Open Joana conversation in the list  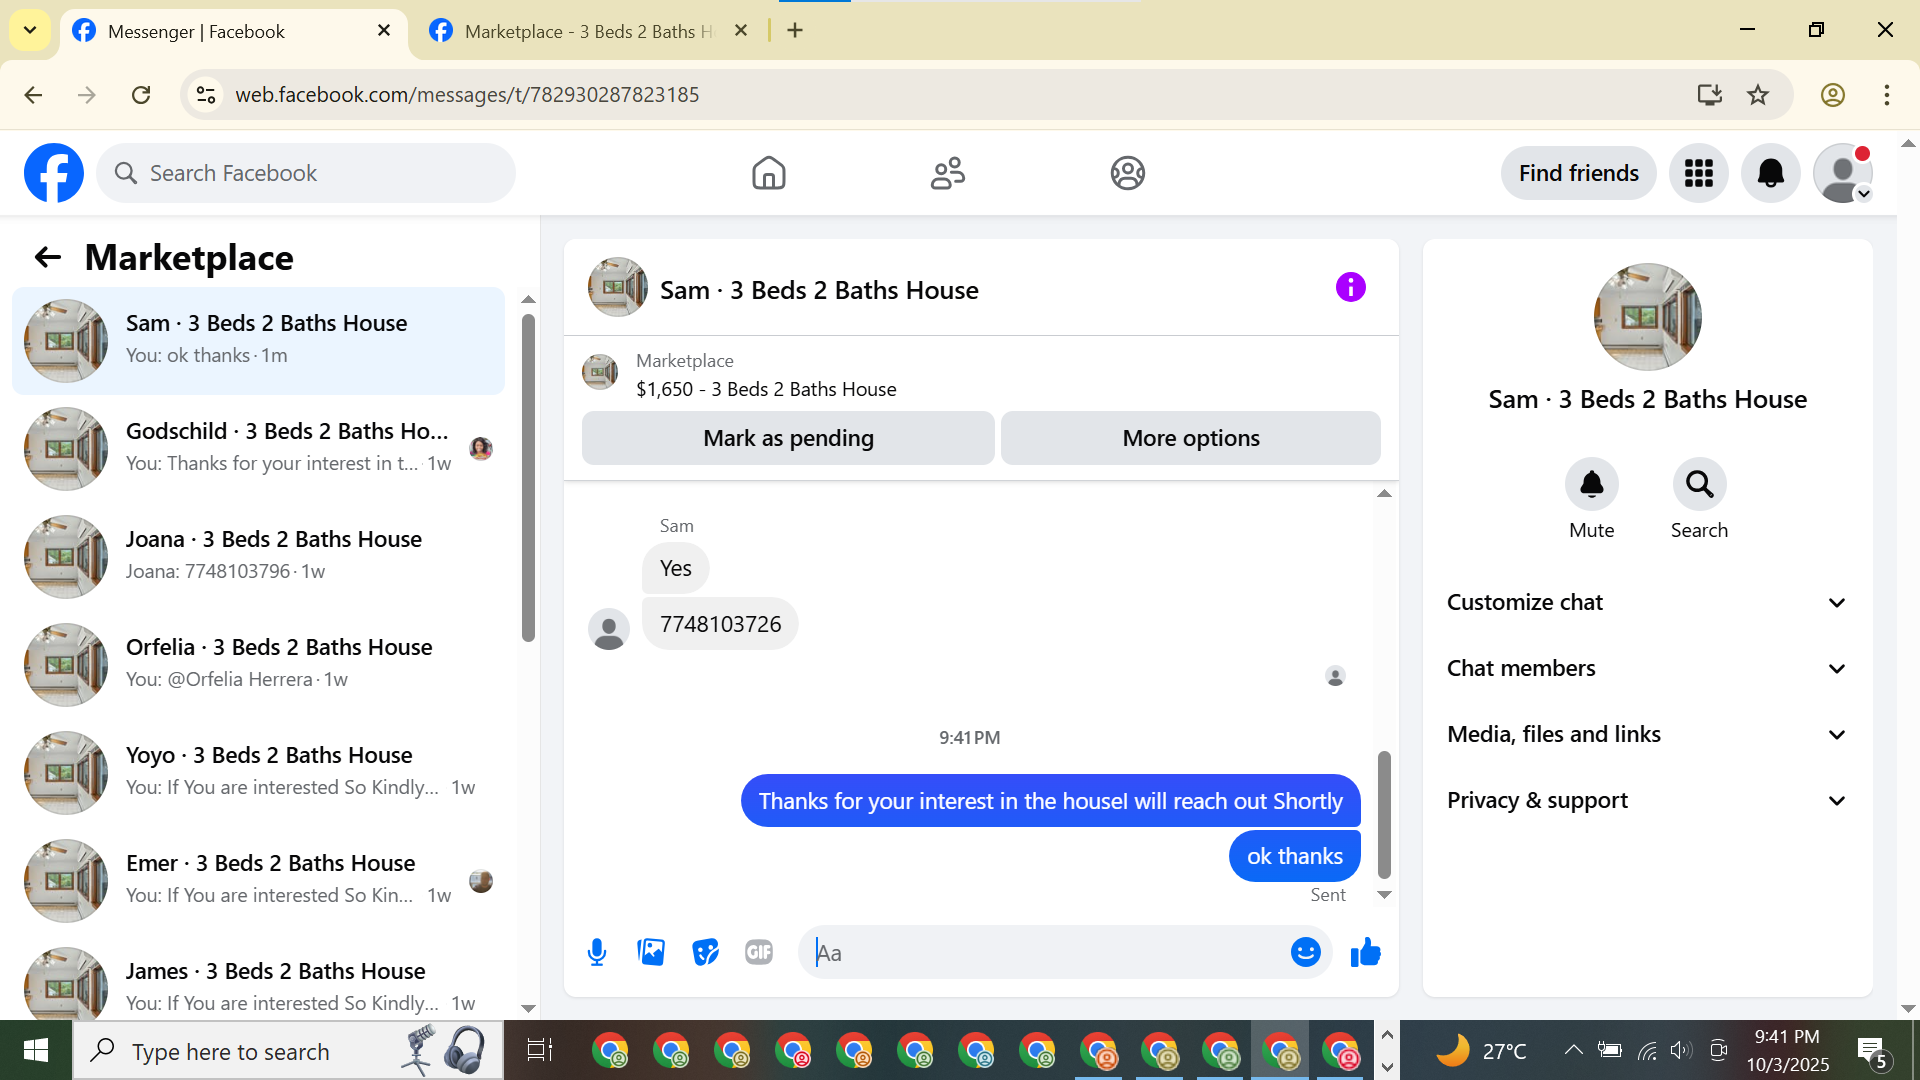258,557
